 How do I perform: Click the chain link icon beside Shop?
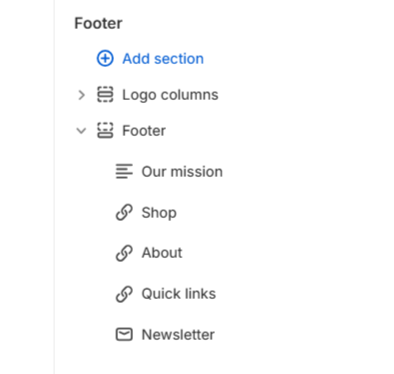pos(124,212)
